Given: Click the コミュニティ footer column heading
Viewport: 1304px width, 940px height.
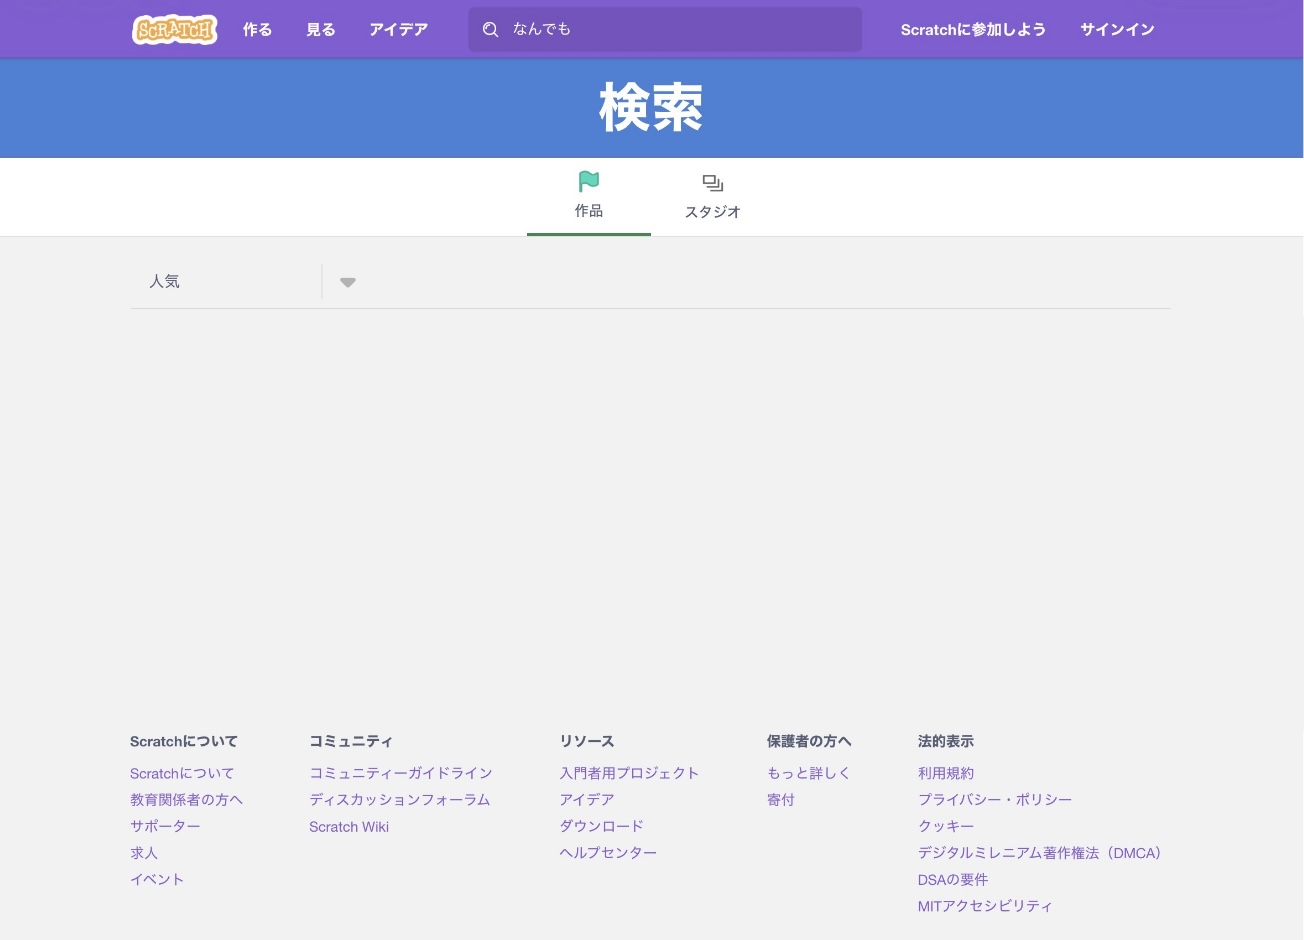Looking at the screenshot, I should click(x=351, y=741).
